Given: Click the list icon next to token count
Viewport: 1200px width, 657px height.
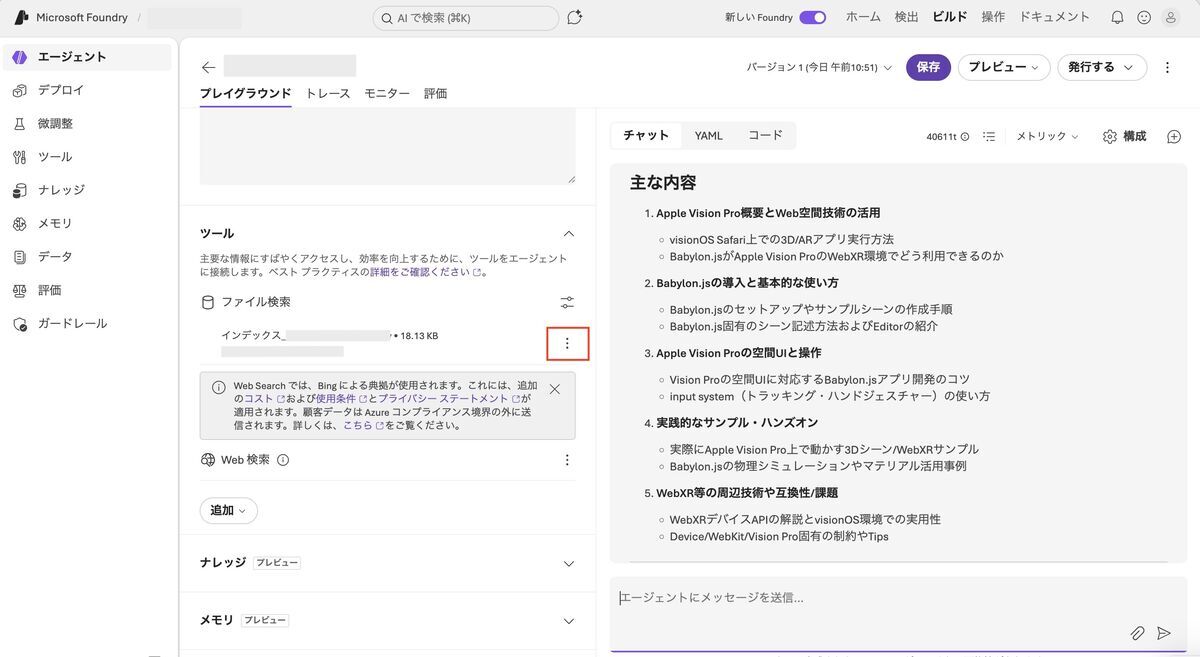Looking at the screenshot, I should click(989, 136).
